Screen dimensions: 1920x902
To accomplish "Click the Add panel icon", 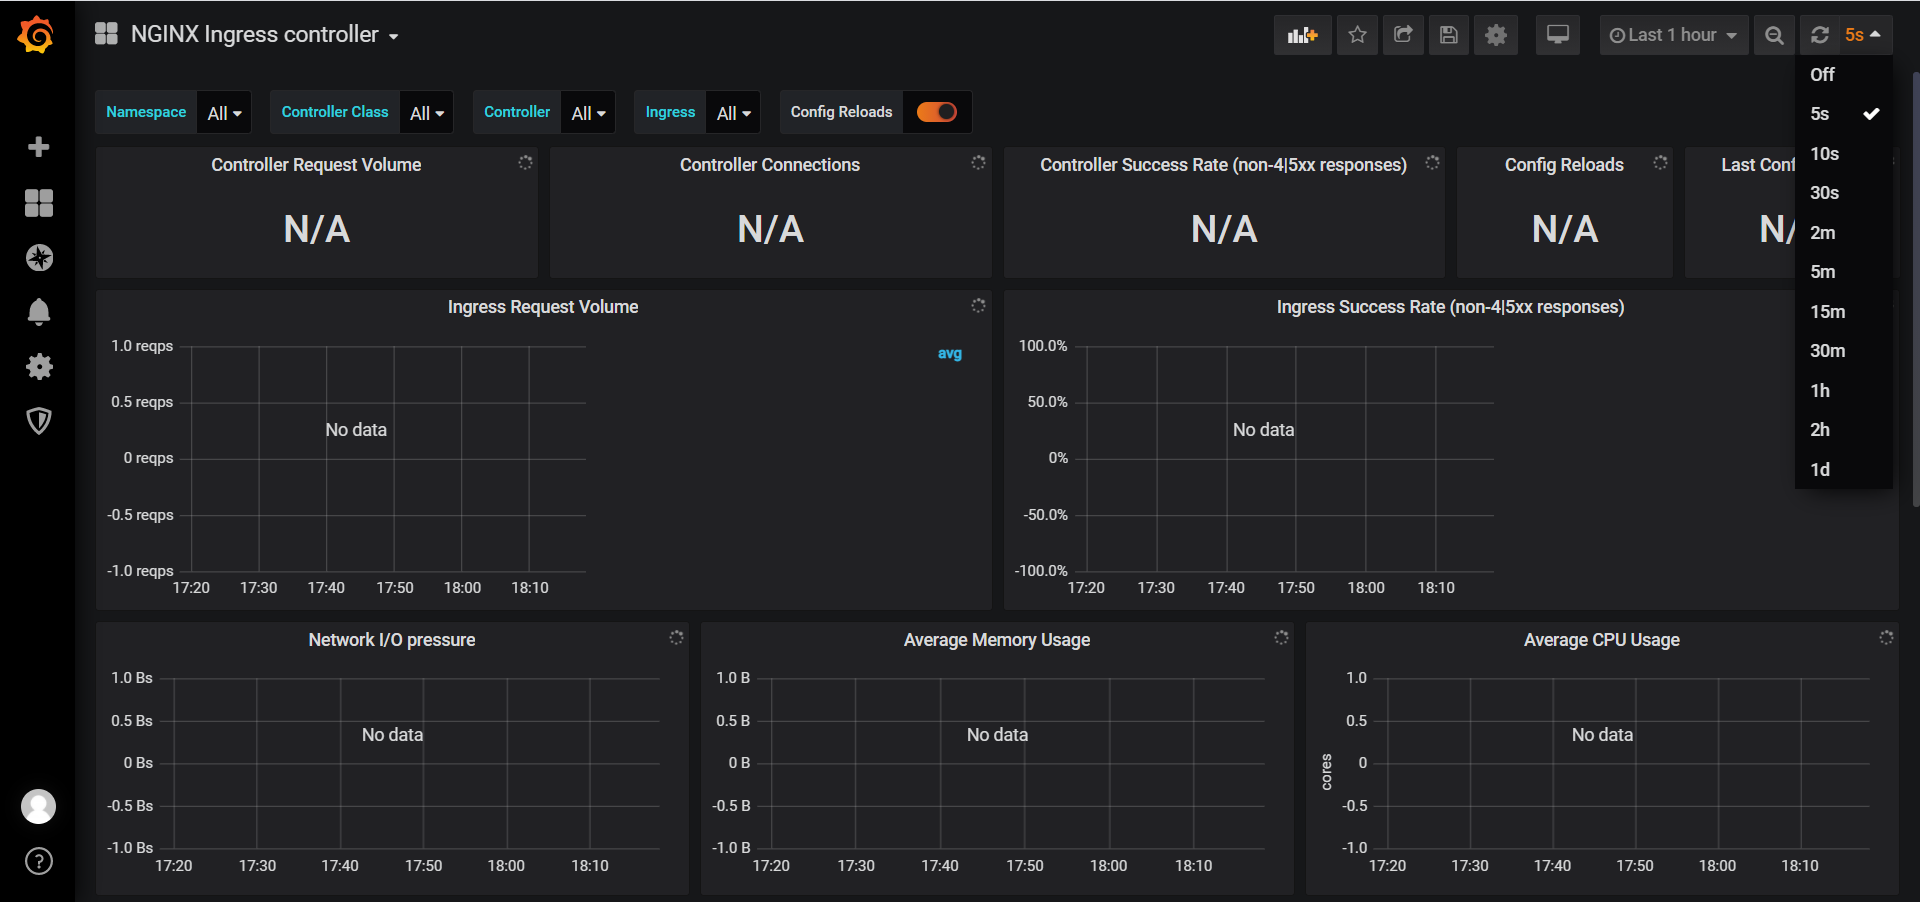I will pos(1302,35).
